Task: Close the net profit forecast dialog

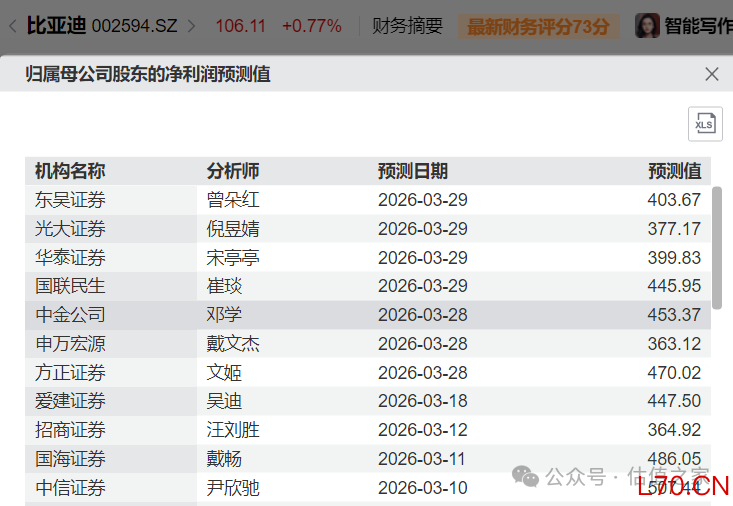Action: coord(711,74)
